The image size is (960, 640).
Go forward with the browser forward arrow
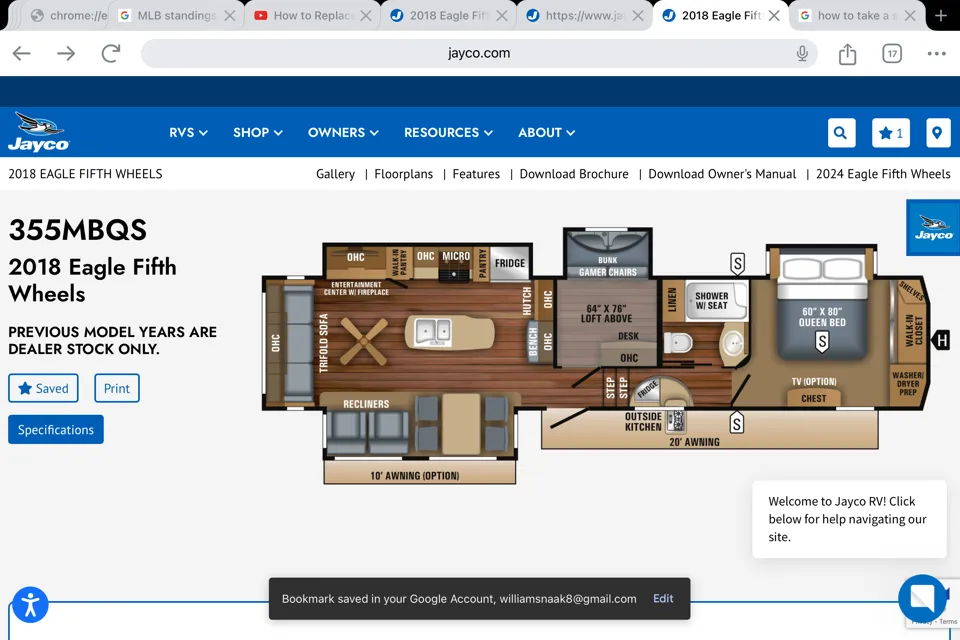(x=66, y=53)
